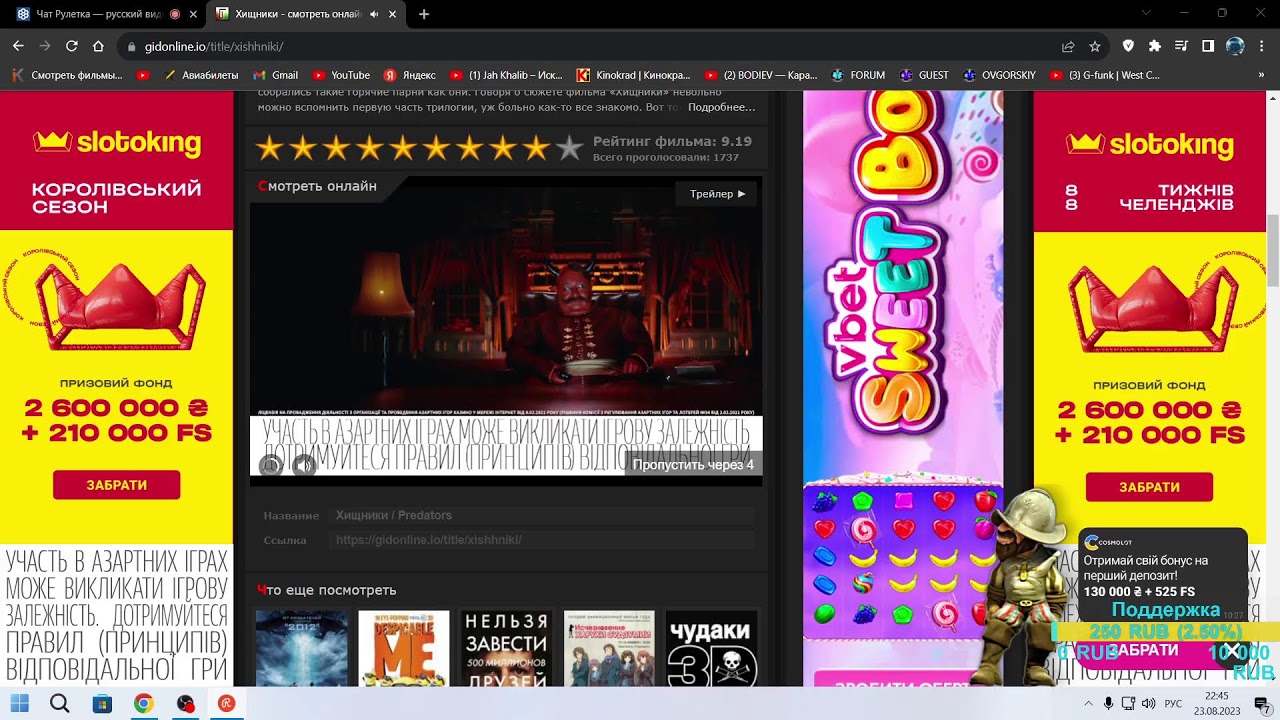Open the Смотреть фильмы bookmark

point(67,75)
